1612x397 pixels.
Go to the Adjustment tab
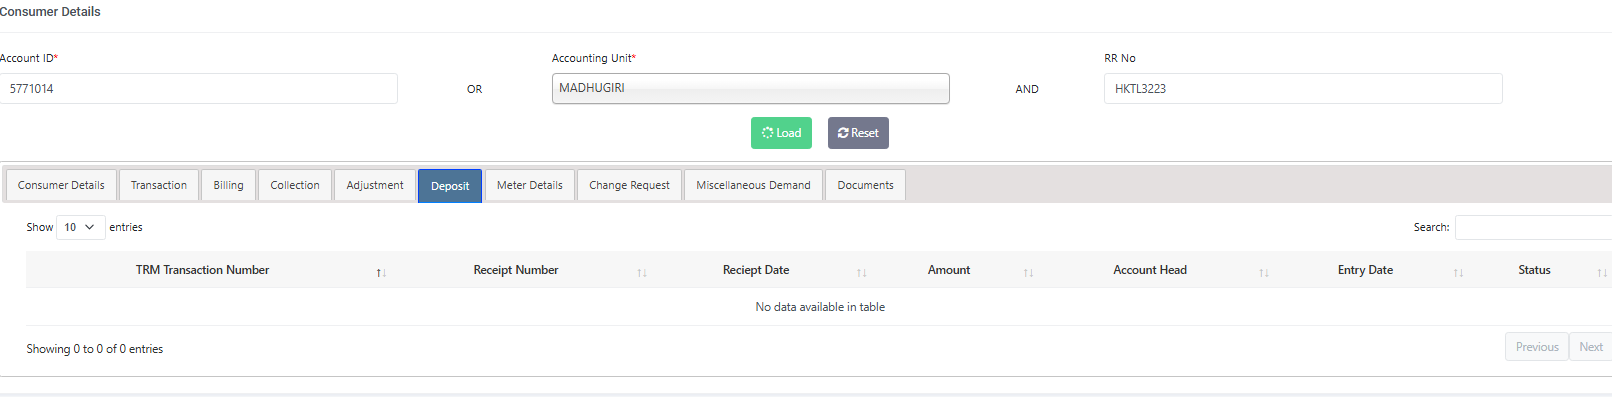tap(375, 185)
